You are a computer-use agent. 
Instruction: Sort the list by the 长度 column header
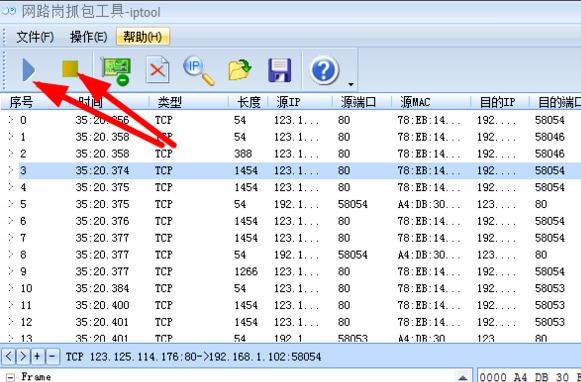(x=248, y=102)
